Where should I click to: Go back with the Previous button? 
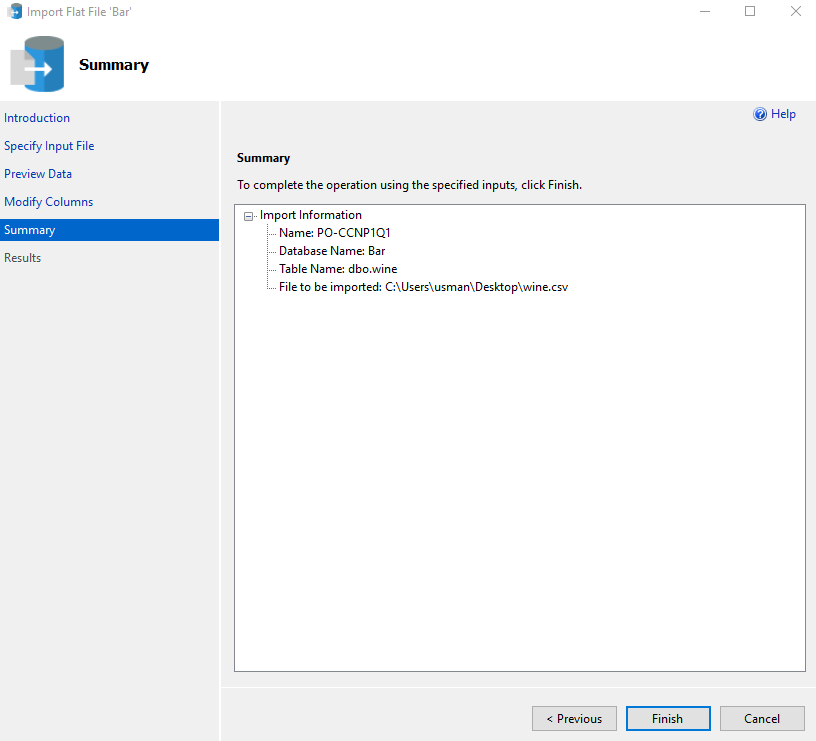[x=574, y=718]
